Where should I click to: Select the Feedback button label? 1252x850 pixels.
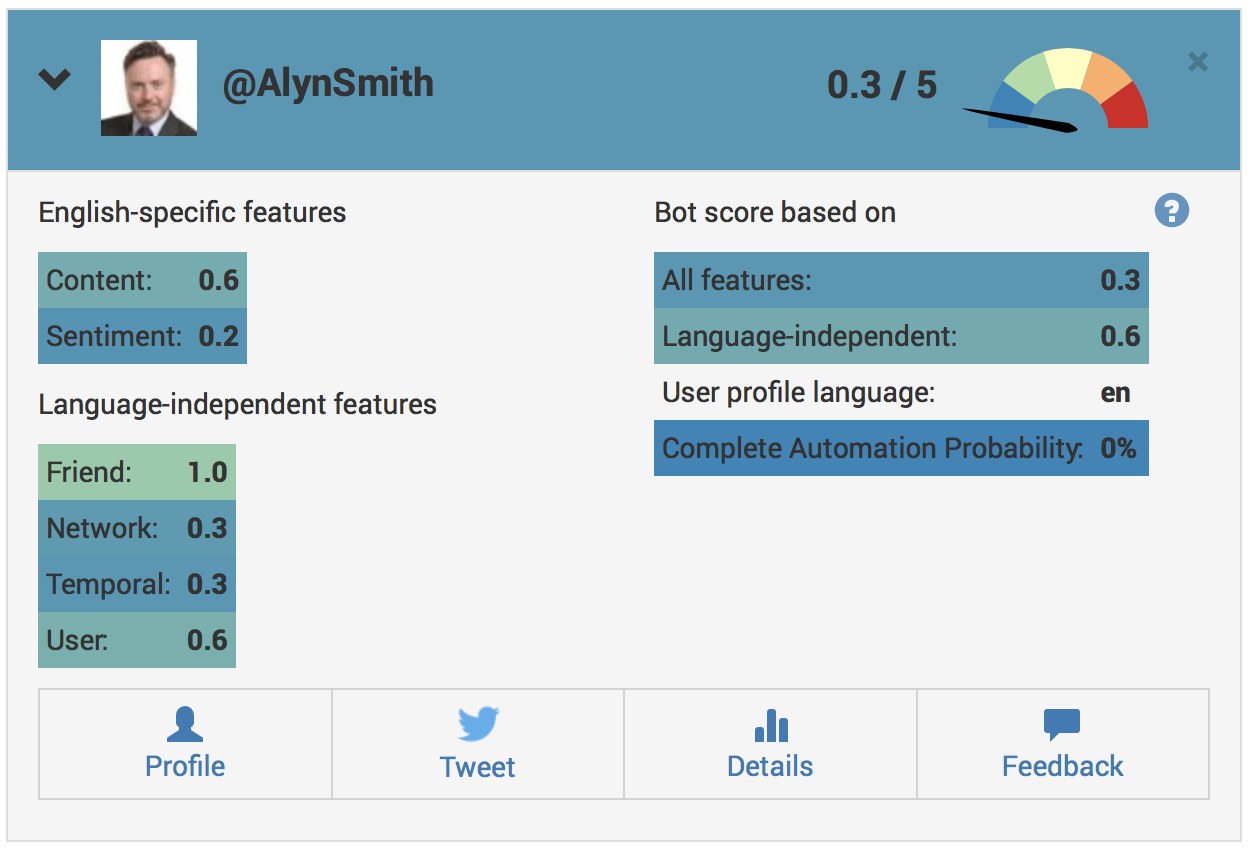click(x=1062, y=767)
